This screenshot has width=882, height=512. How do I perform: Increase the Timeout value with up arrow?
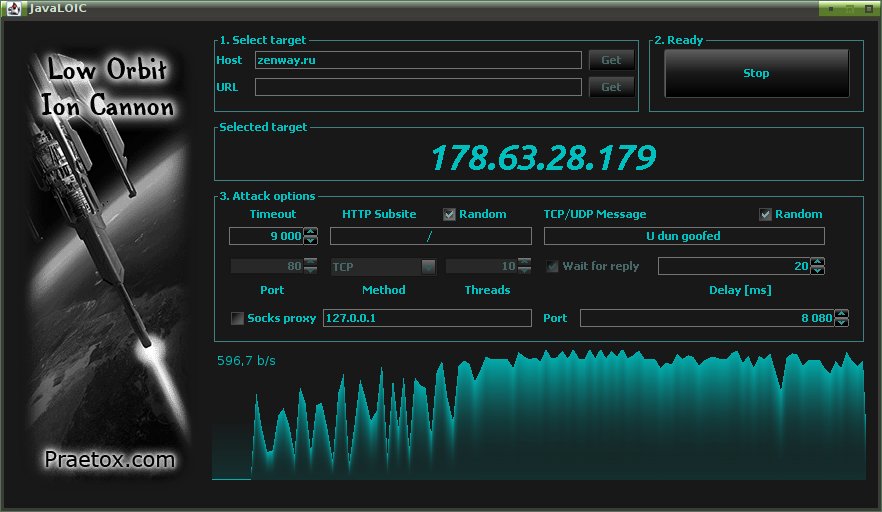pyautogui.click(x=310, y=232)
